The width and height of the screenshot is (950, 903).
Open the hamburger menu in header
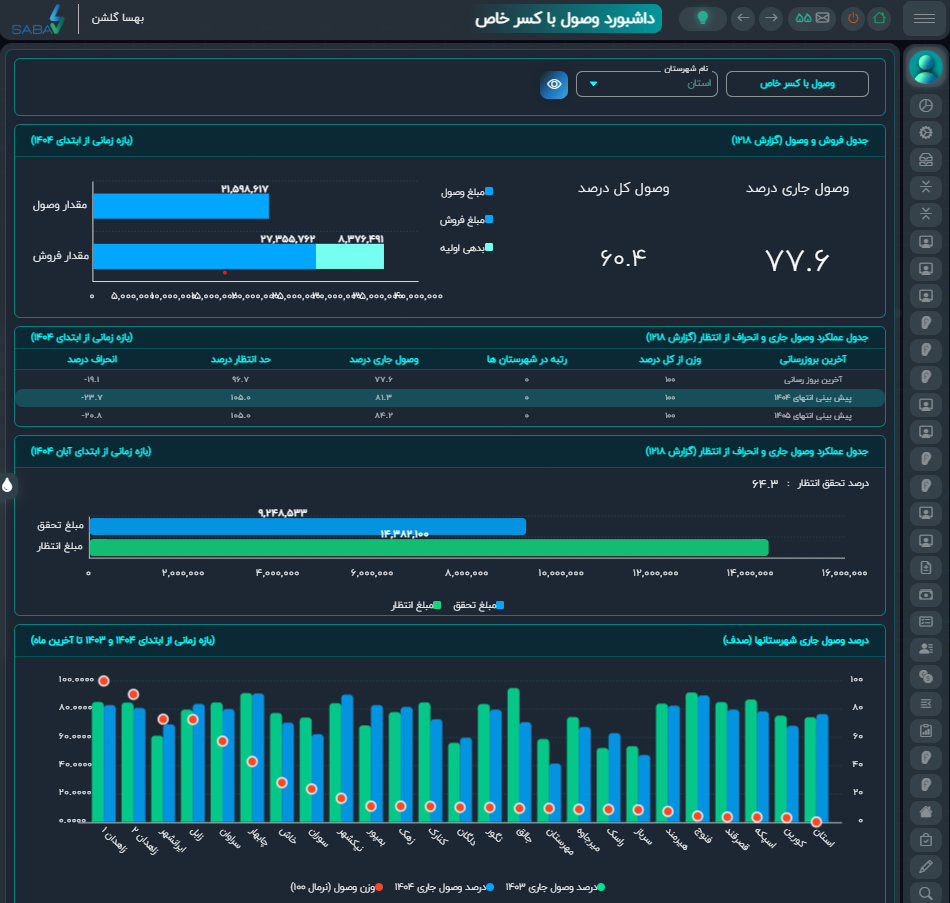pos(924,18)
